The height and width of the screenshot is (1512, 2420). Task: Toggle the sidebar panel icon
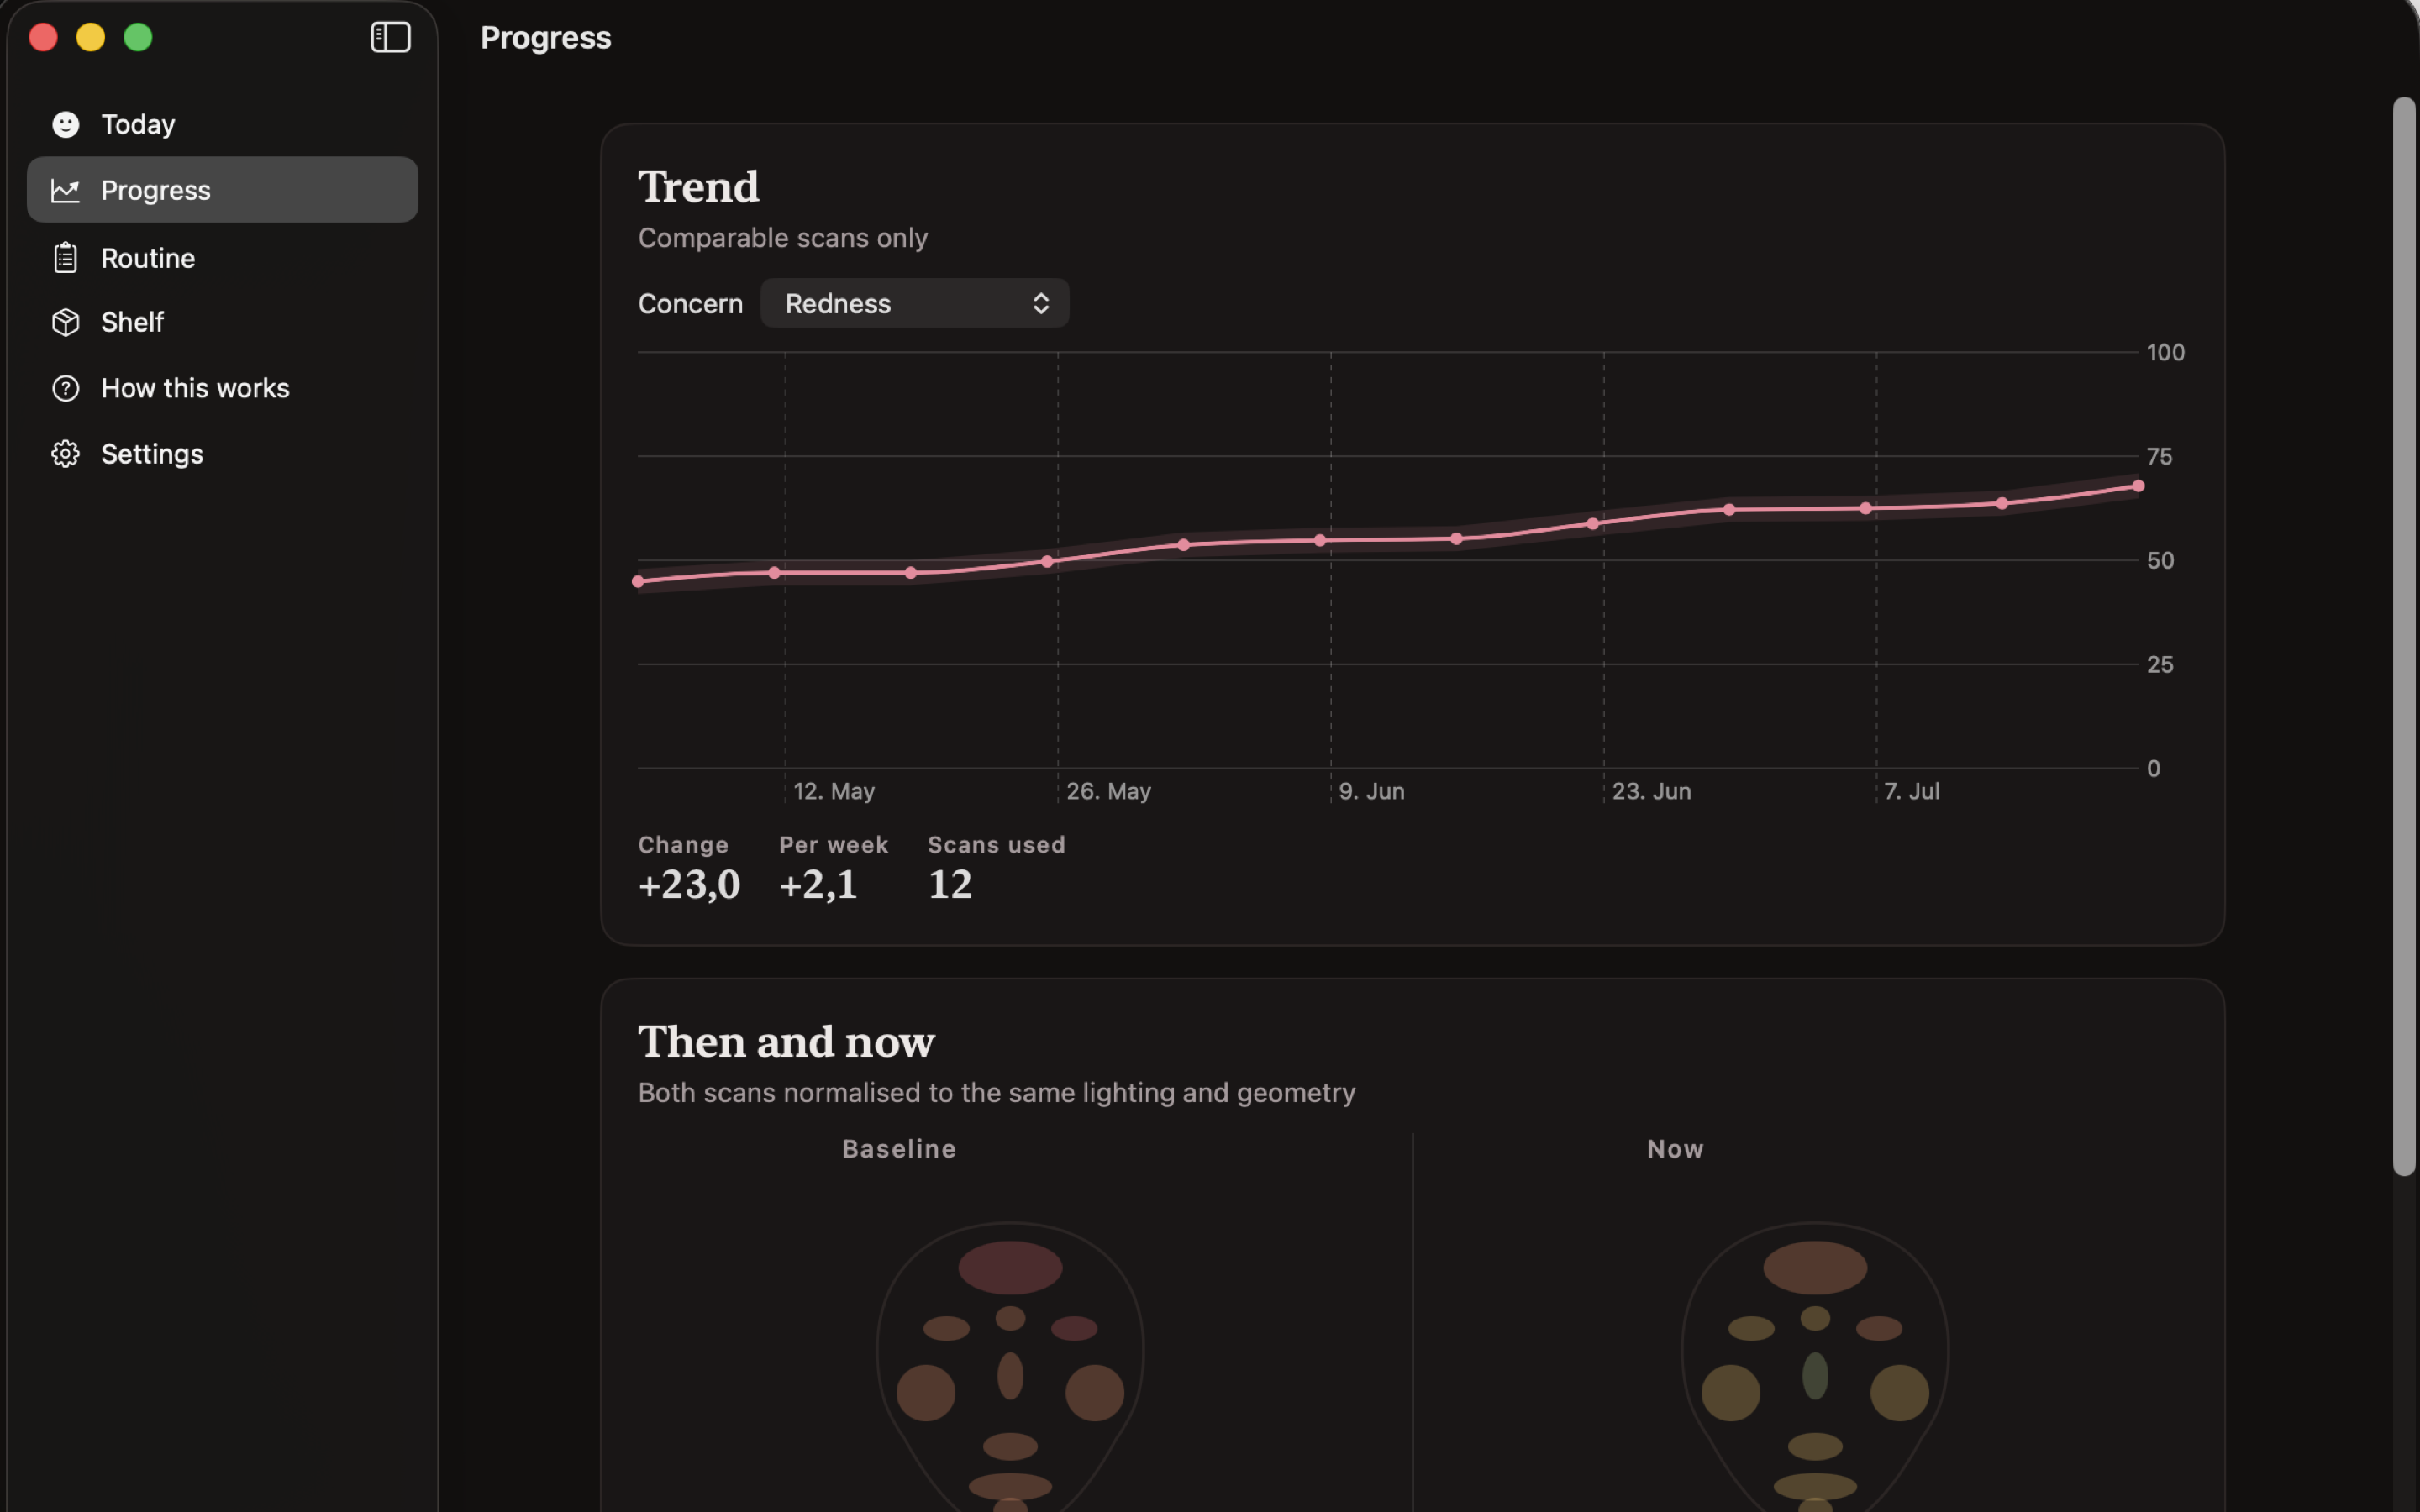[390, 37]
